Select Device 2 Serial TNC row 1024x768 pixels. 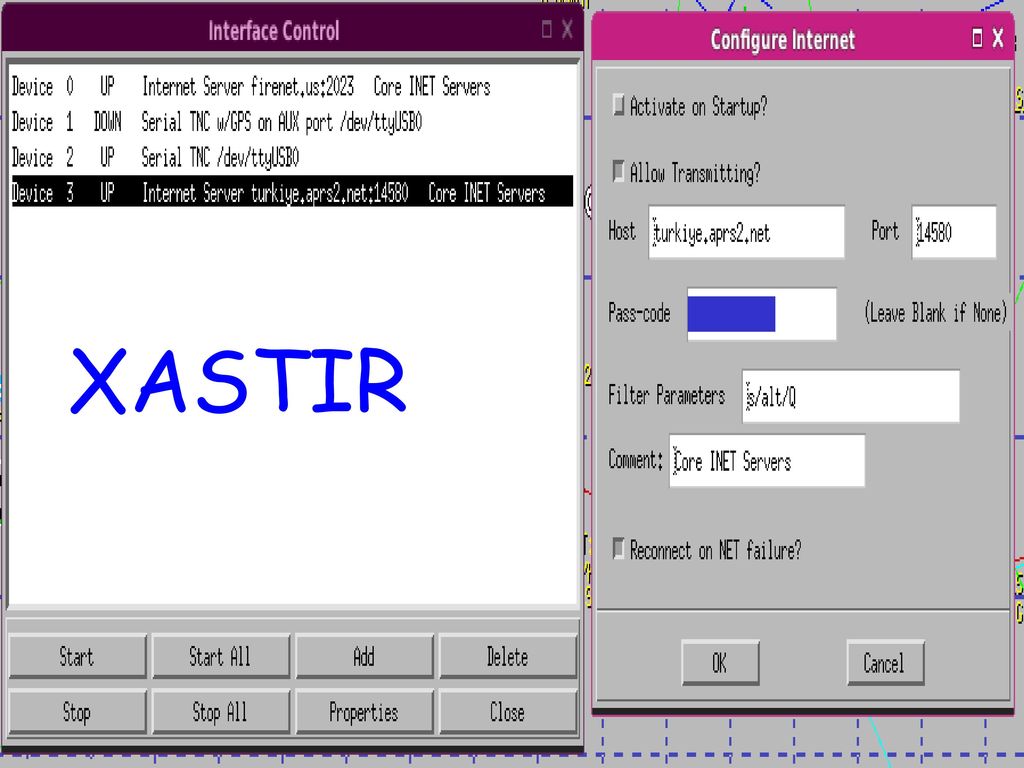[292, 157]
